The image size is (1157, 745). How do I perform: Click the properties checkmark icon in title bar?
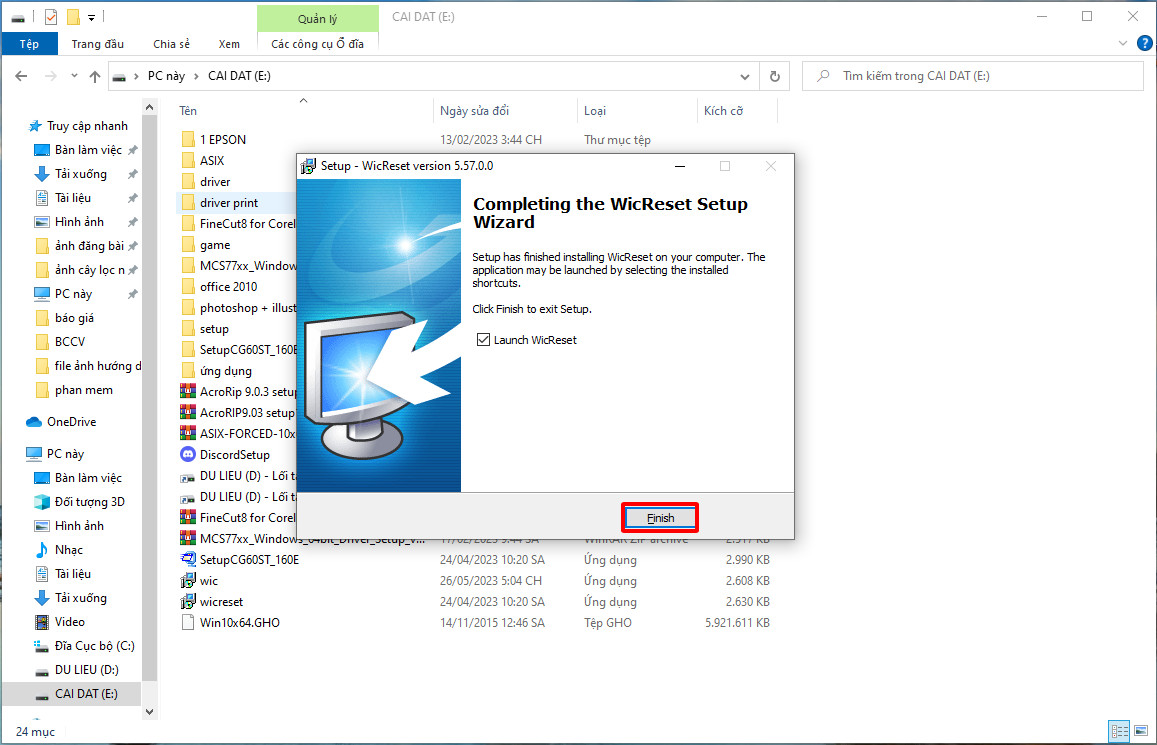click(51, 16)
